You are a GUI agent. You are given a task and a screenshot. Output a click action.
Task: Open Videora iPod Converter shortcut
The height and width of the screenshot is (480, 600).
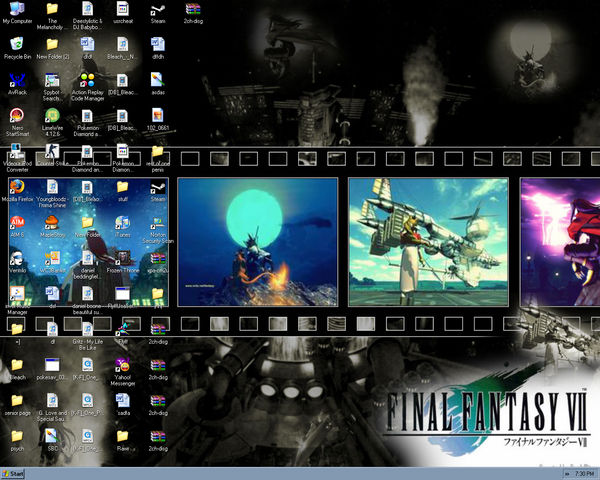pos(17,158)
